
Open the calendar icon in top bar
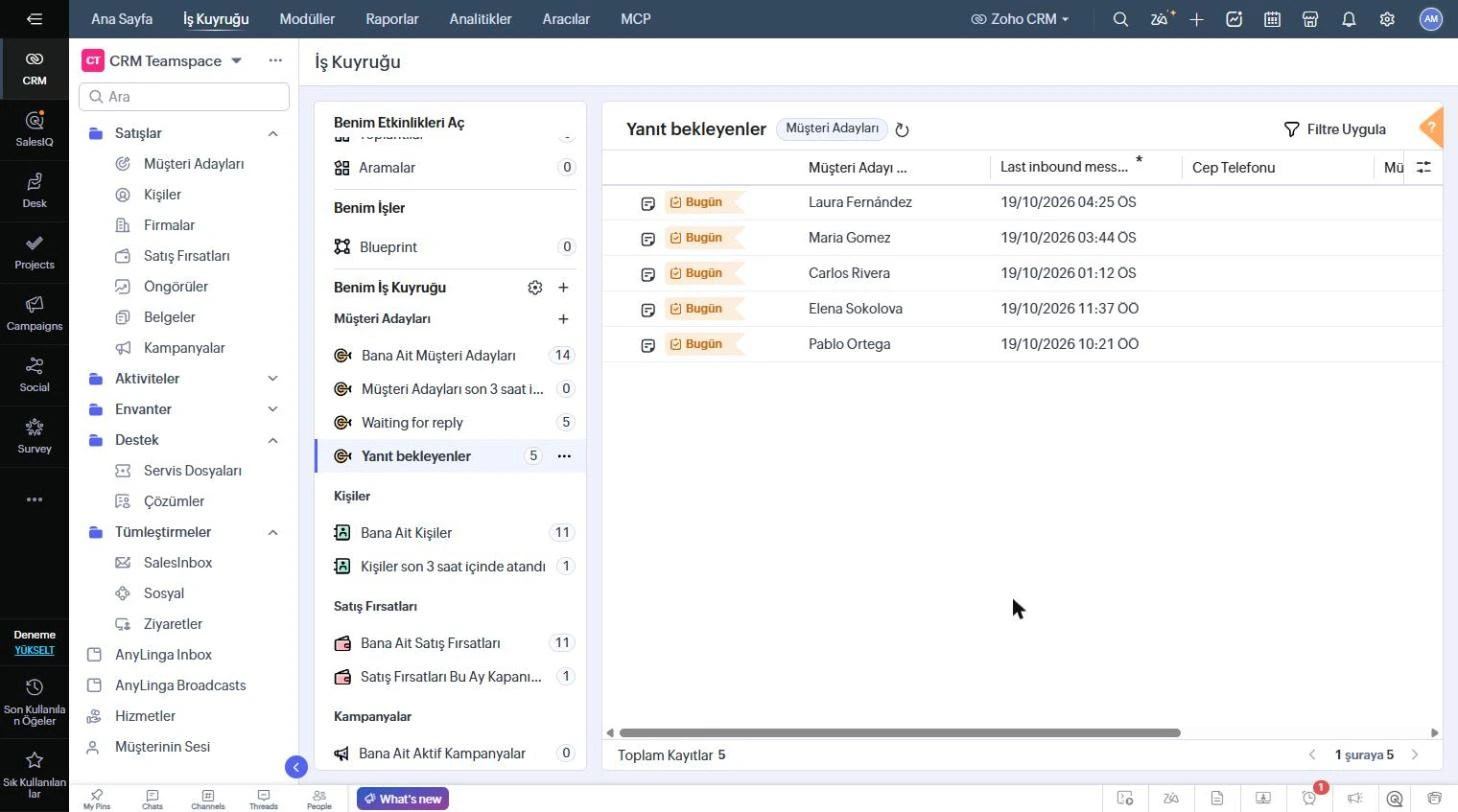click(x=1272, y=19)
